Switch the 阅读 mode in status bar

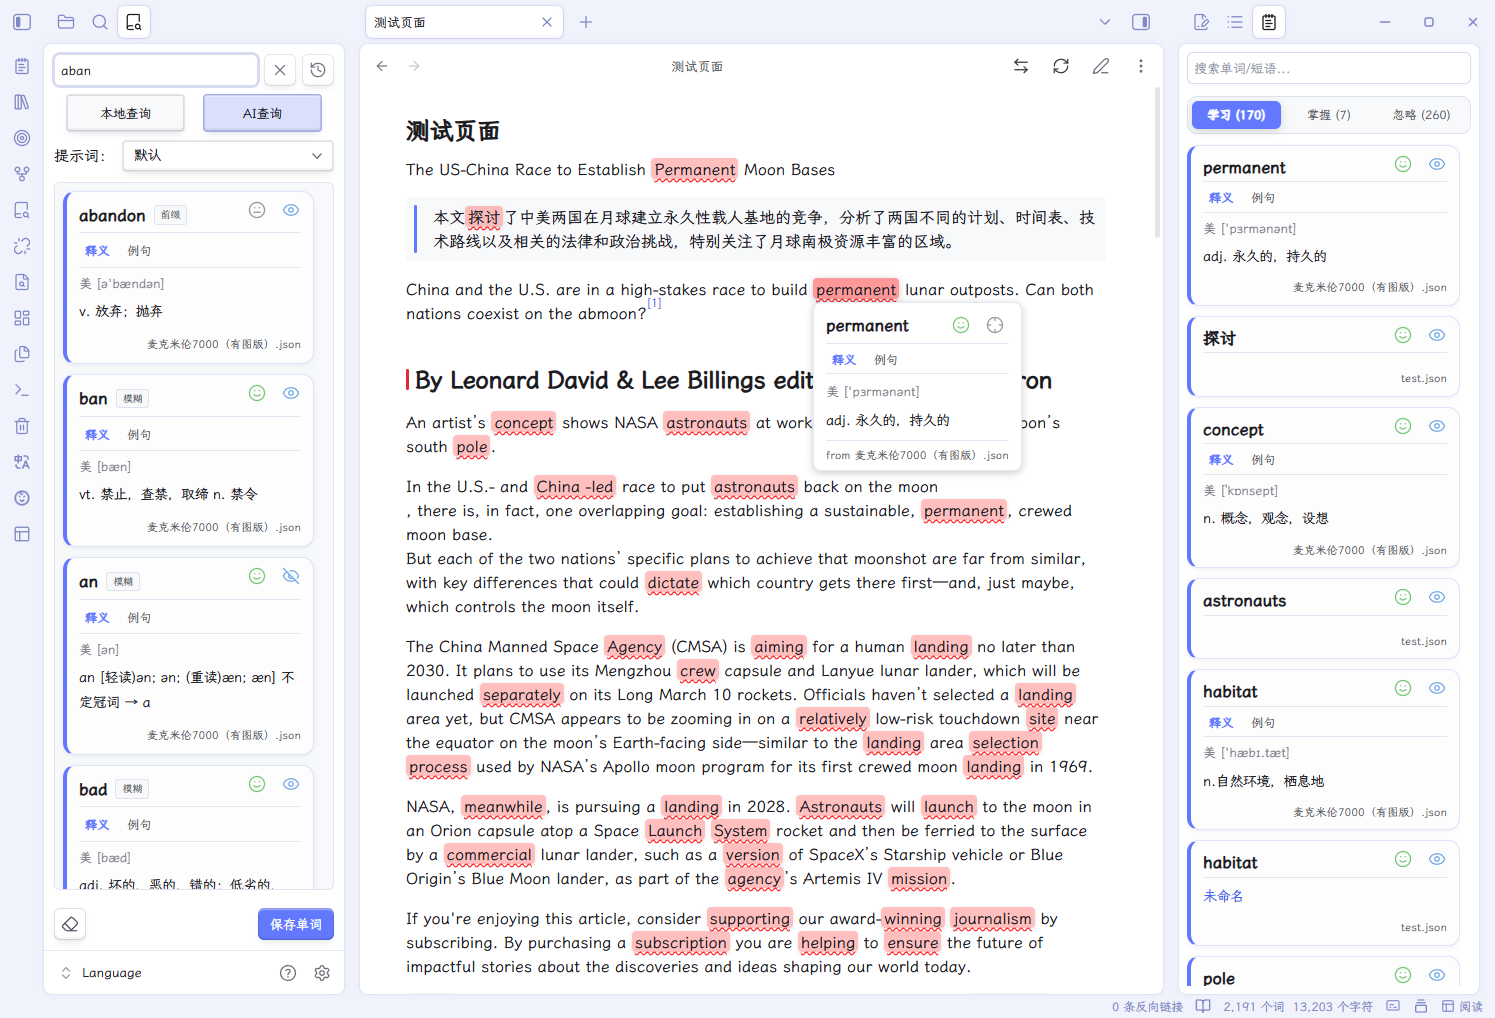click(x=1462, y=1006)
